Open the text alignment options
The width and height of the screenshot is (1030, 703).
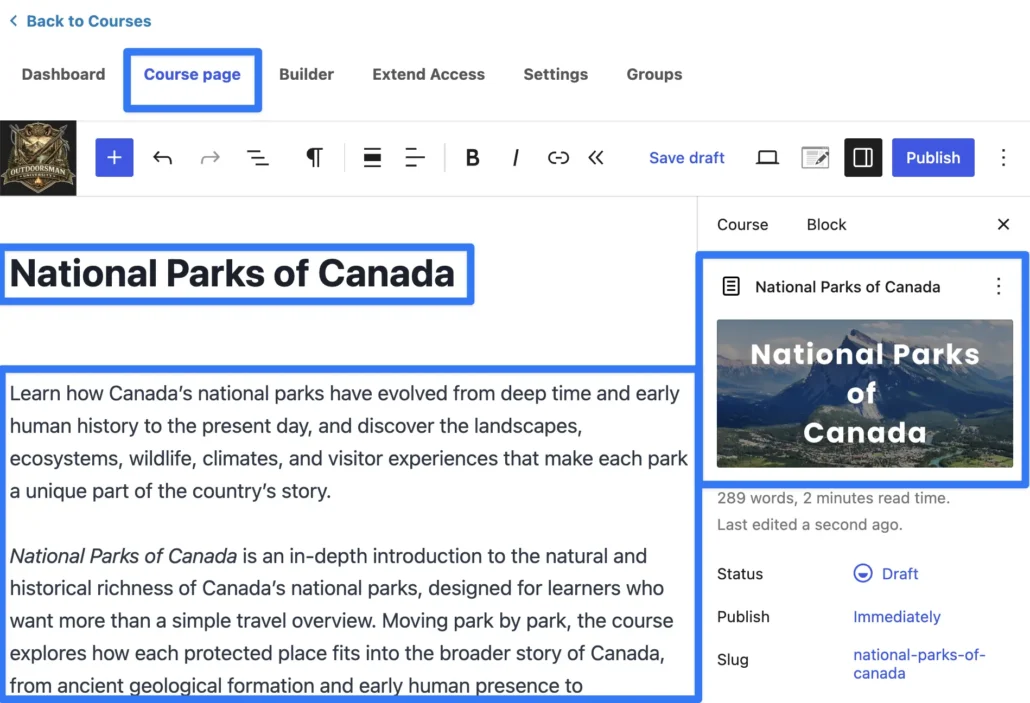tap(414, 158)
